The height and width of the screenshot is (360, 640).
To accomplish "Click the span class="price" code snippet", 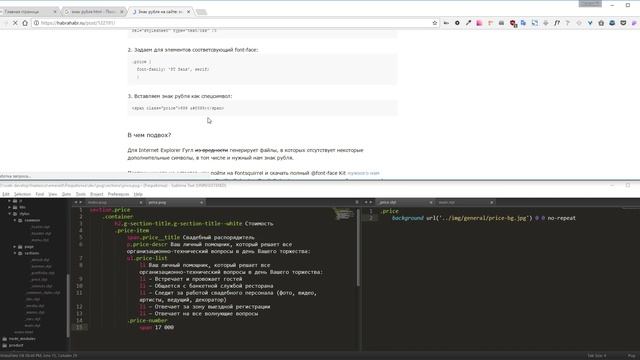I will (178, 108).
